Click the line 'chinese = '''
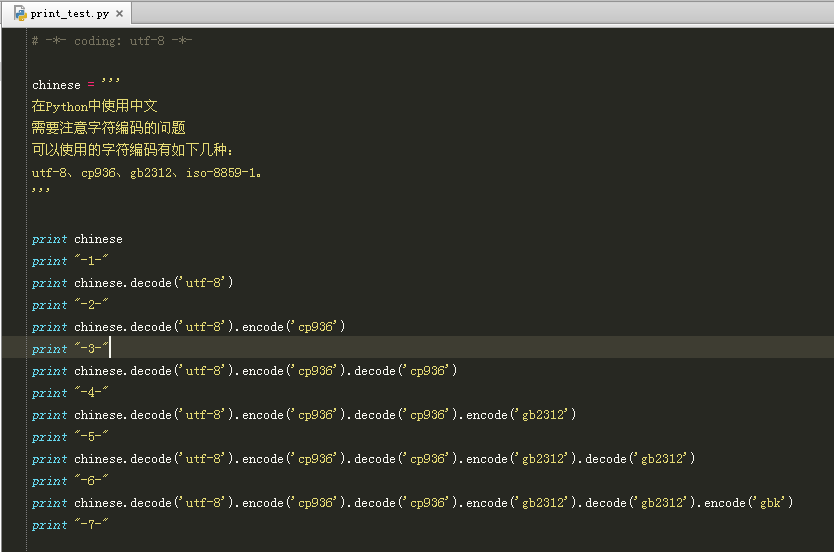The image size is (834, 552). point(76,84)
